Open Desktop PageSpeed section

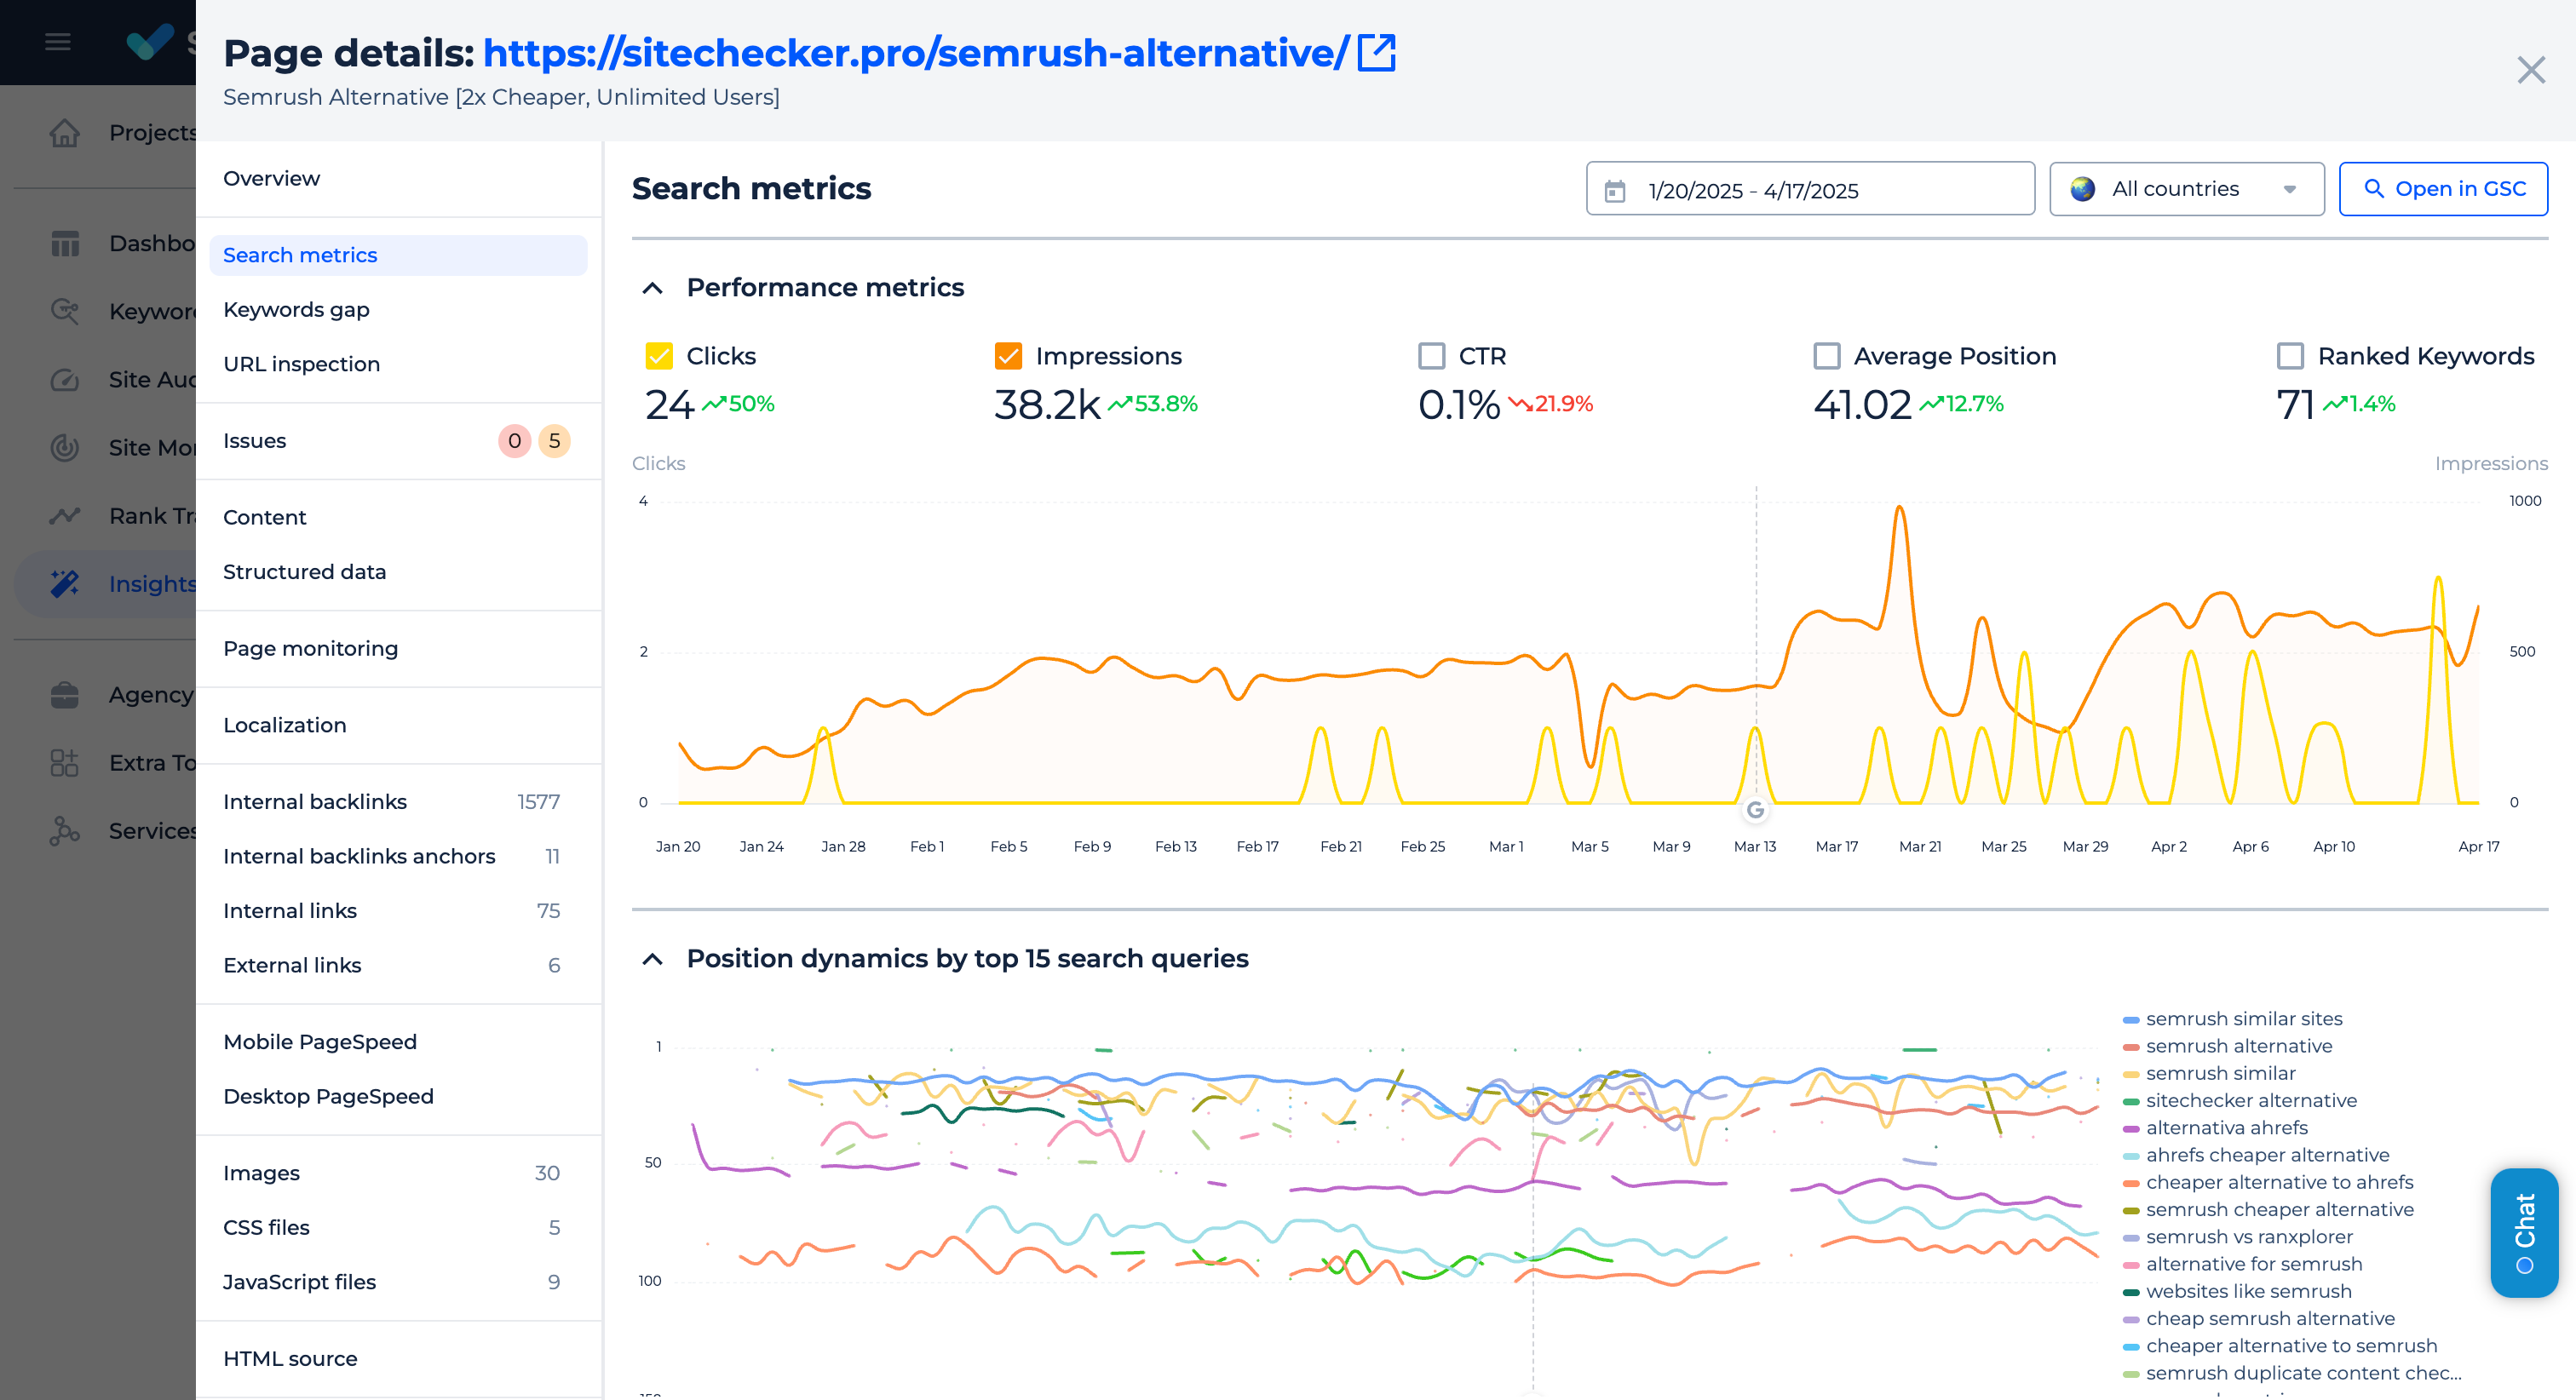pyautogui.click(x=328, y=1096)
